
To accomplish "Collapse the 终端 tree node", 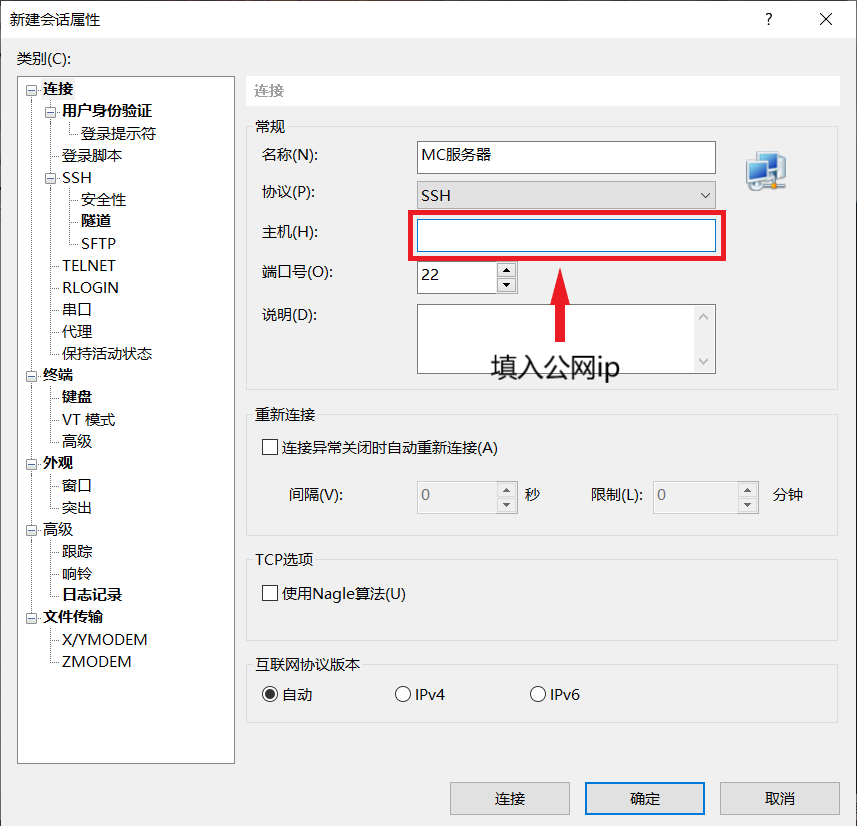I will point(32,376).
